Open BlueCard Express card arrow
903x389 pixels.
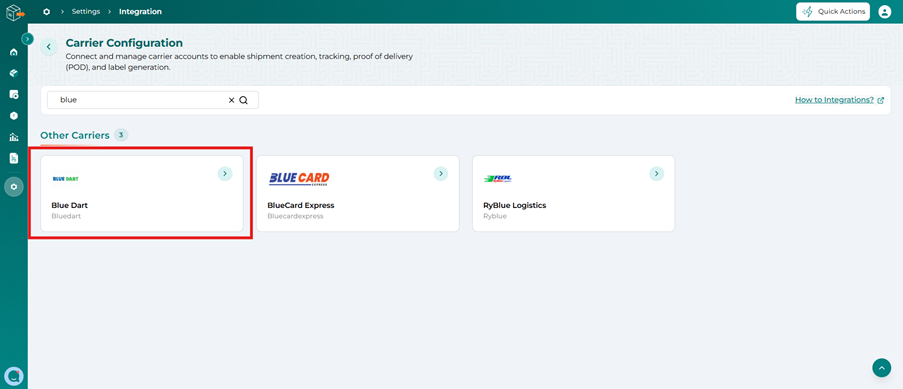441,173
